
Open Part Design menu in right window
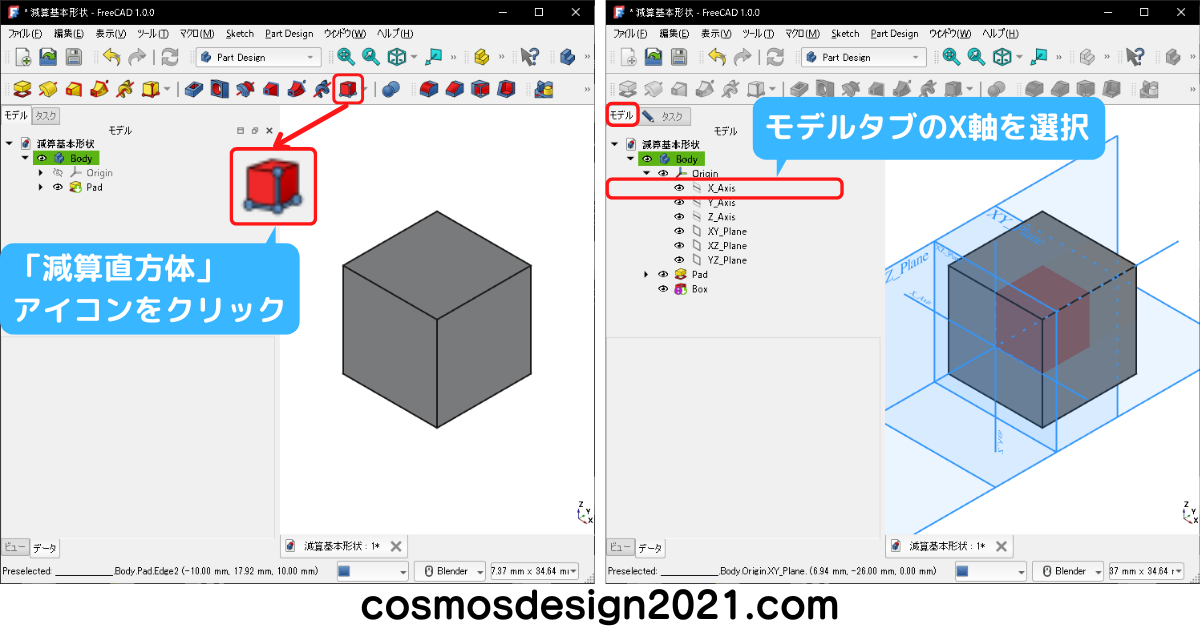[x=892, y=33]
